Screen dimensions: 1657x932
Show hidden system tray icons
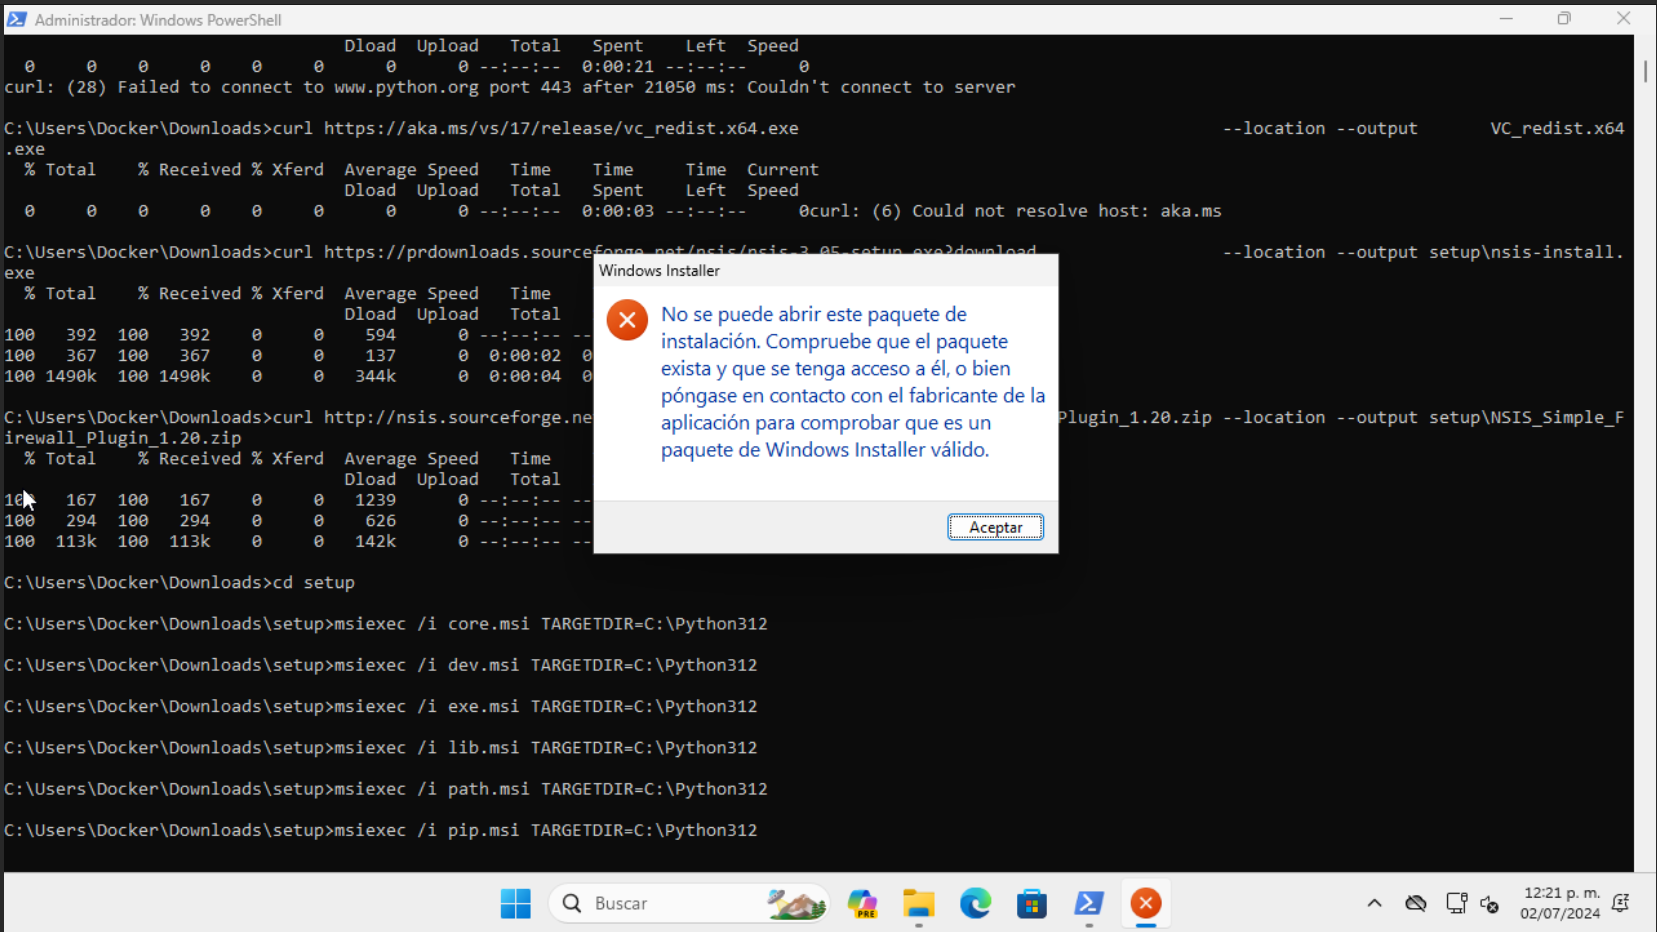pyautogui.click(x=1375, y=904)
